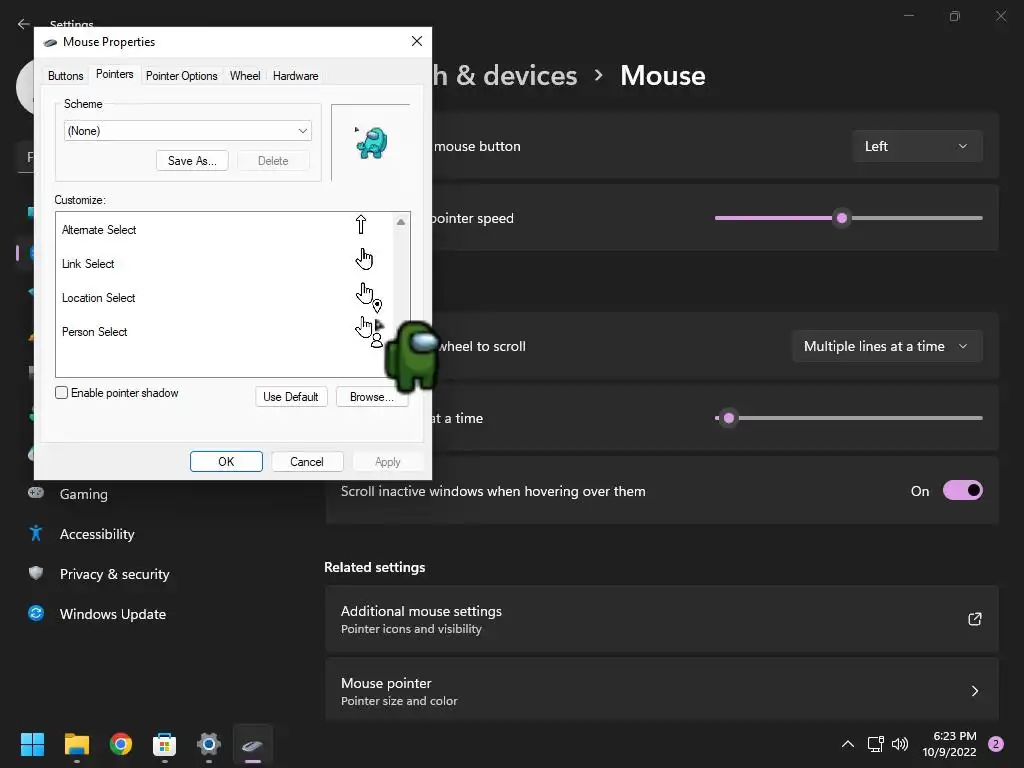The height and width of the screenshot is (768, 1024).
Task: Open the Wheel tab
Action: tap(245, 76)
